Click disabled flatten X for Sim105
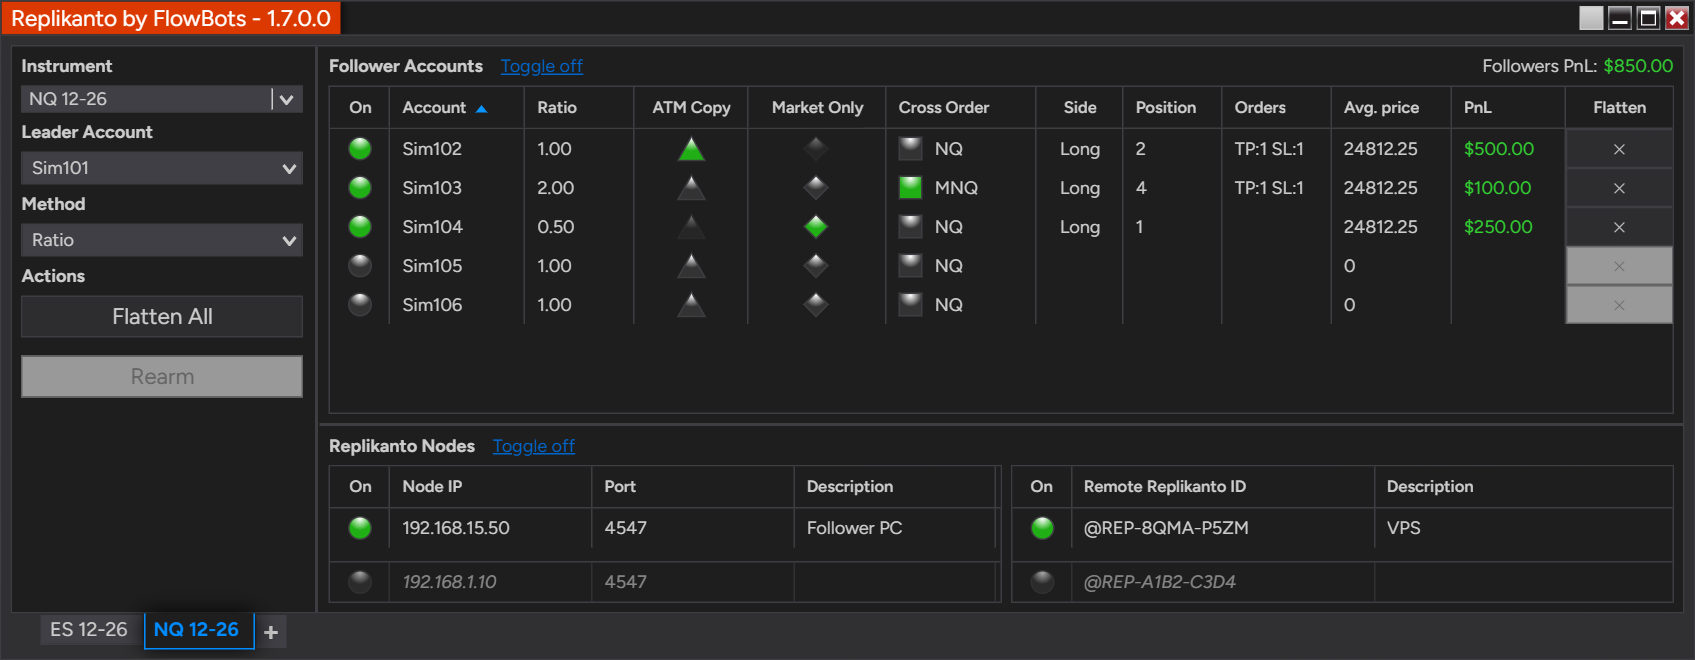This screenshot has width=1695, height=660. [1619, 266]
